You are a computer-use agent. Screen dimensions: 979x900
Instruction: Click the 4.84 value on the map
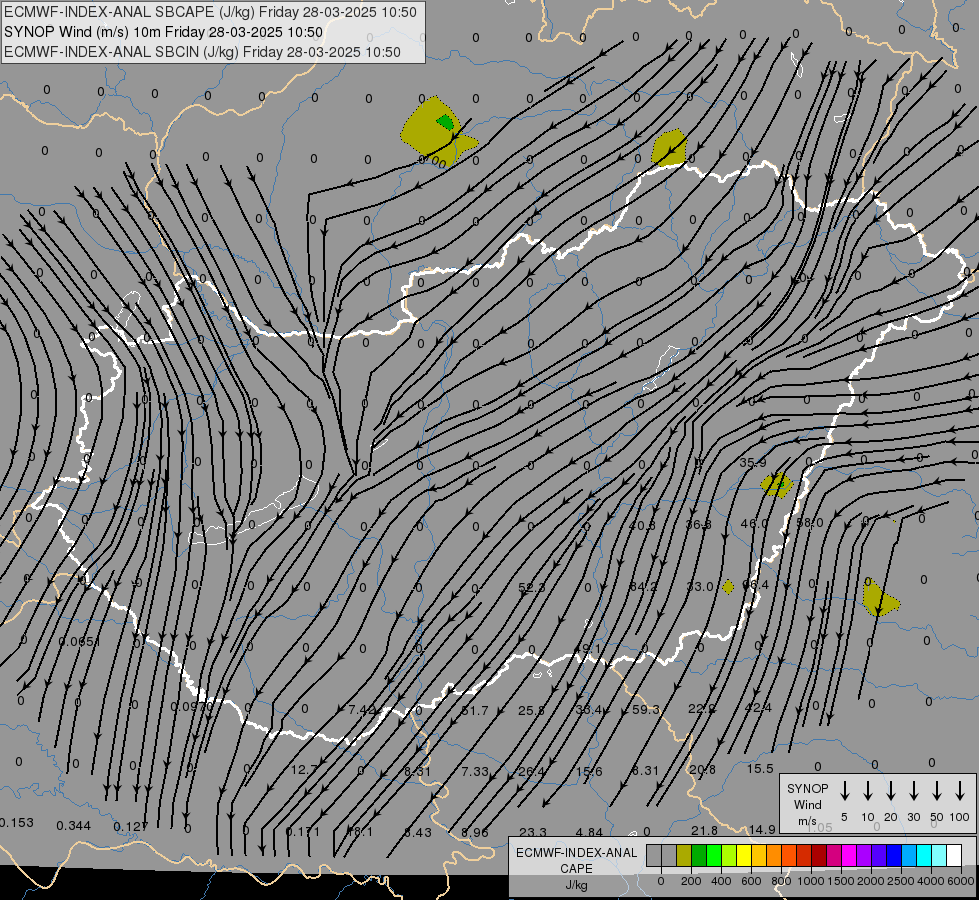pyautogui.click(x=589, y=832)
